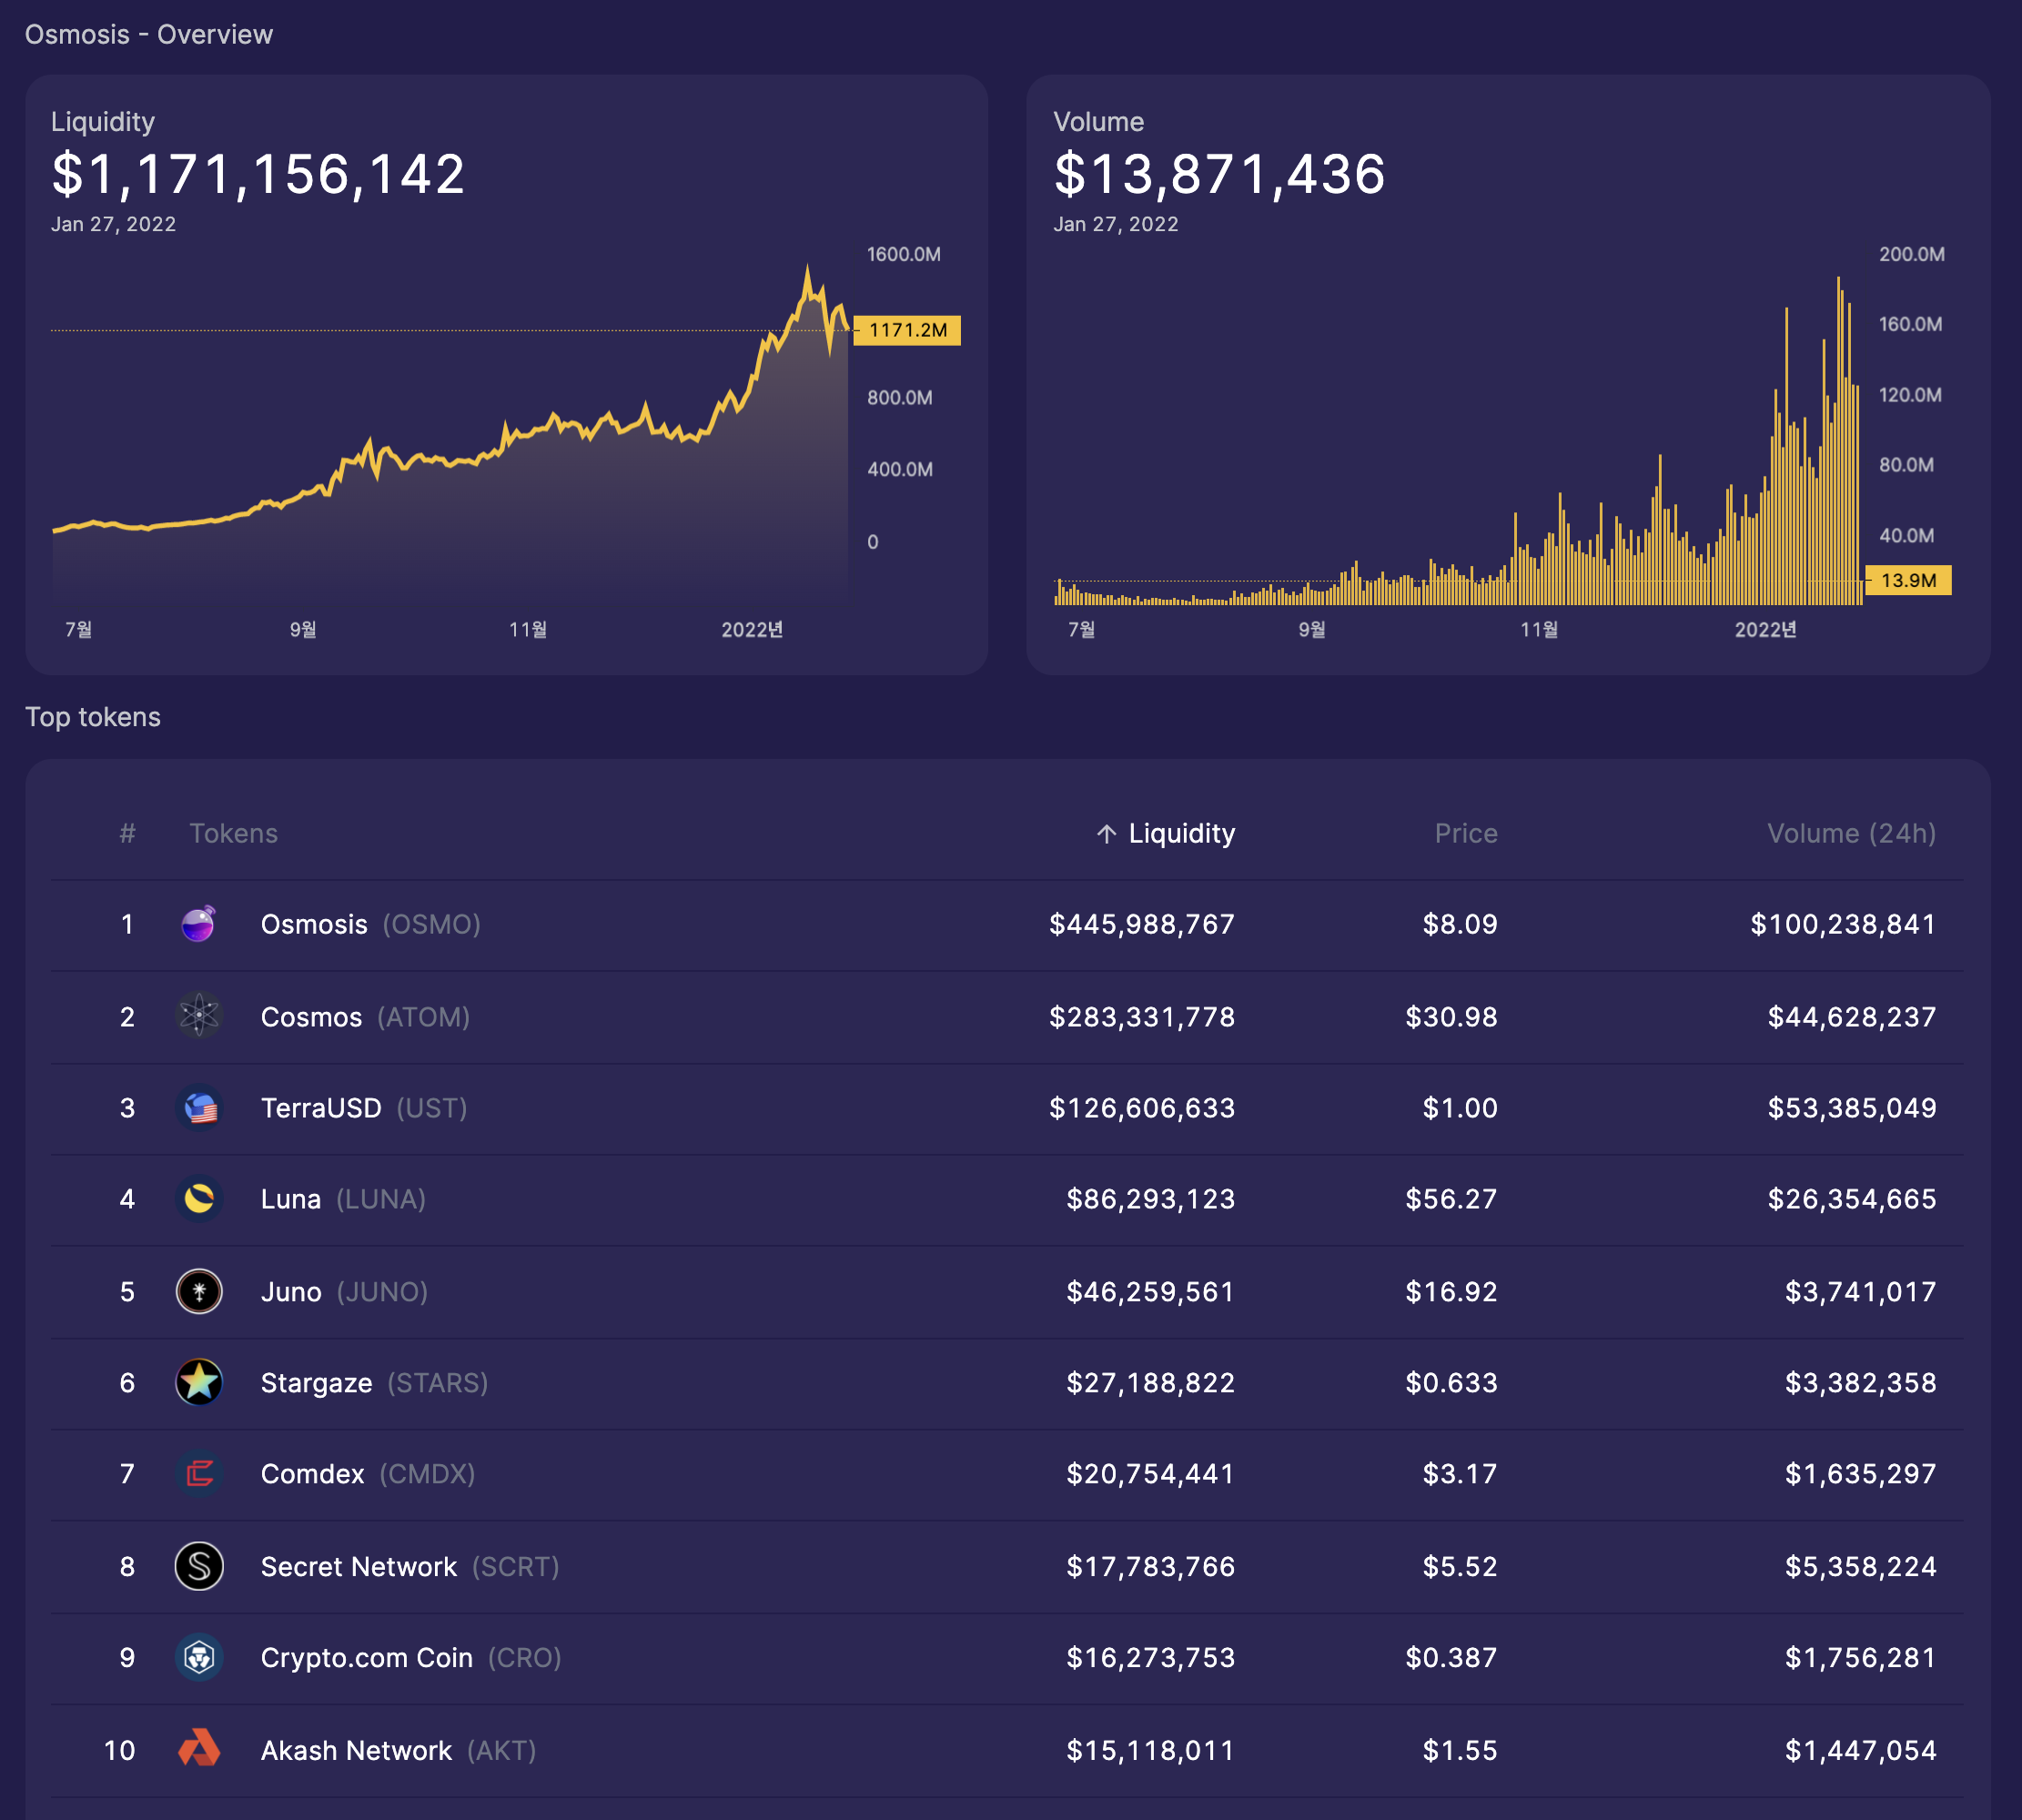Image resolution: width=2022 pixels, height=1820 pixels.
Task: Sort by the Tokens column header
Action: (x=233, y=834)
